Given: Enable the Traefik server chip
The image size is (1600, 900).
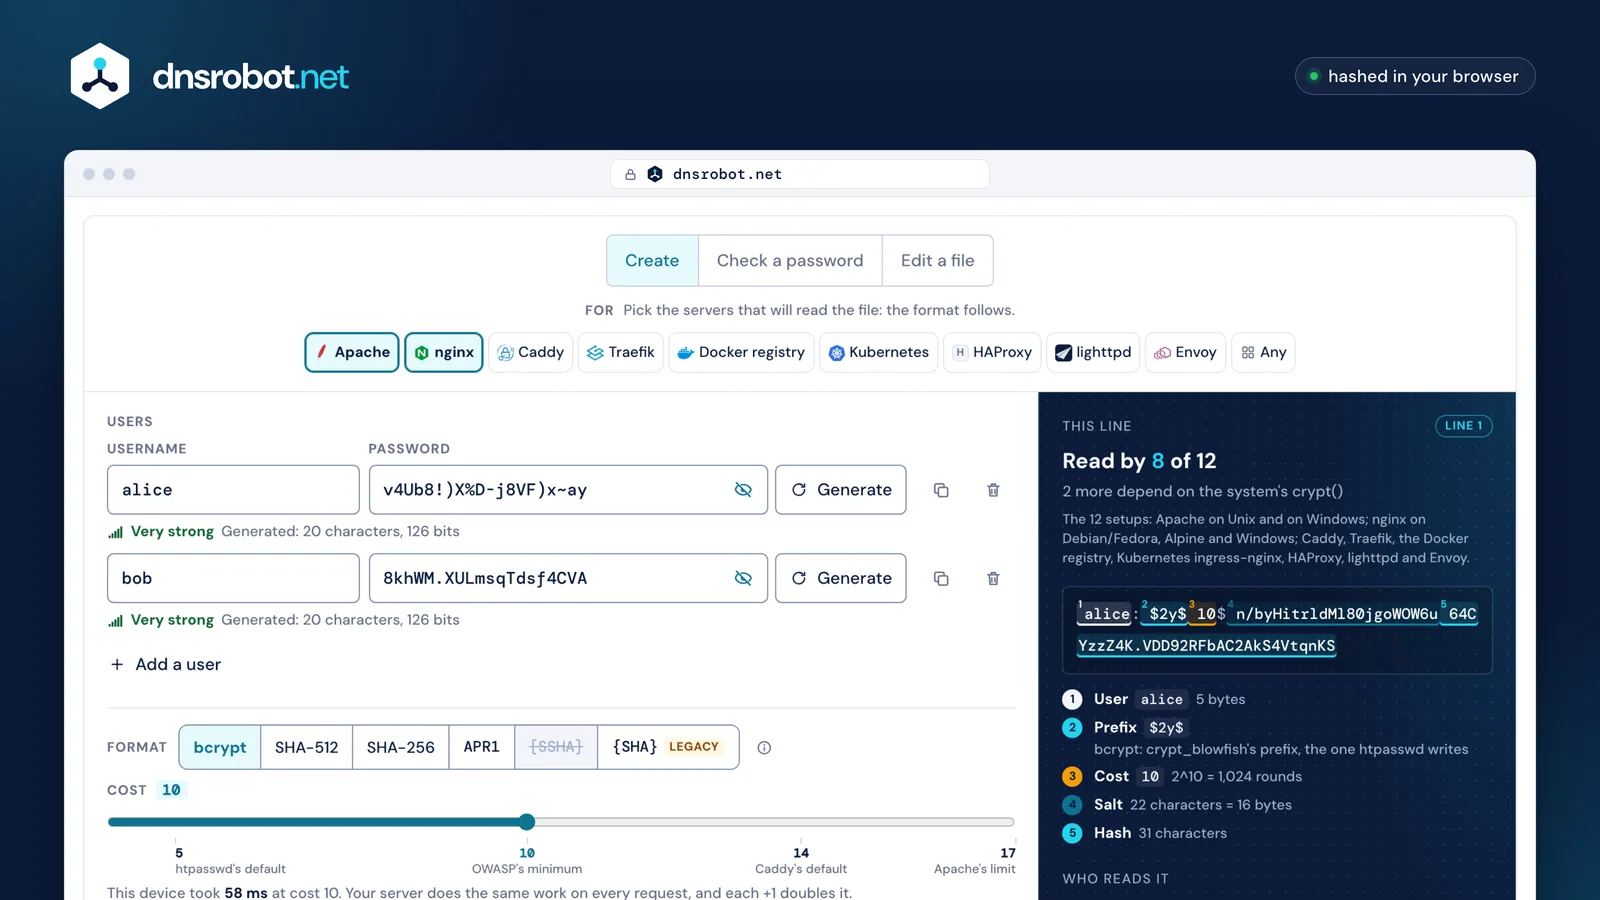Looking at the screenshot, I should pos(621,352).
